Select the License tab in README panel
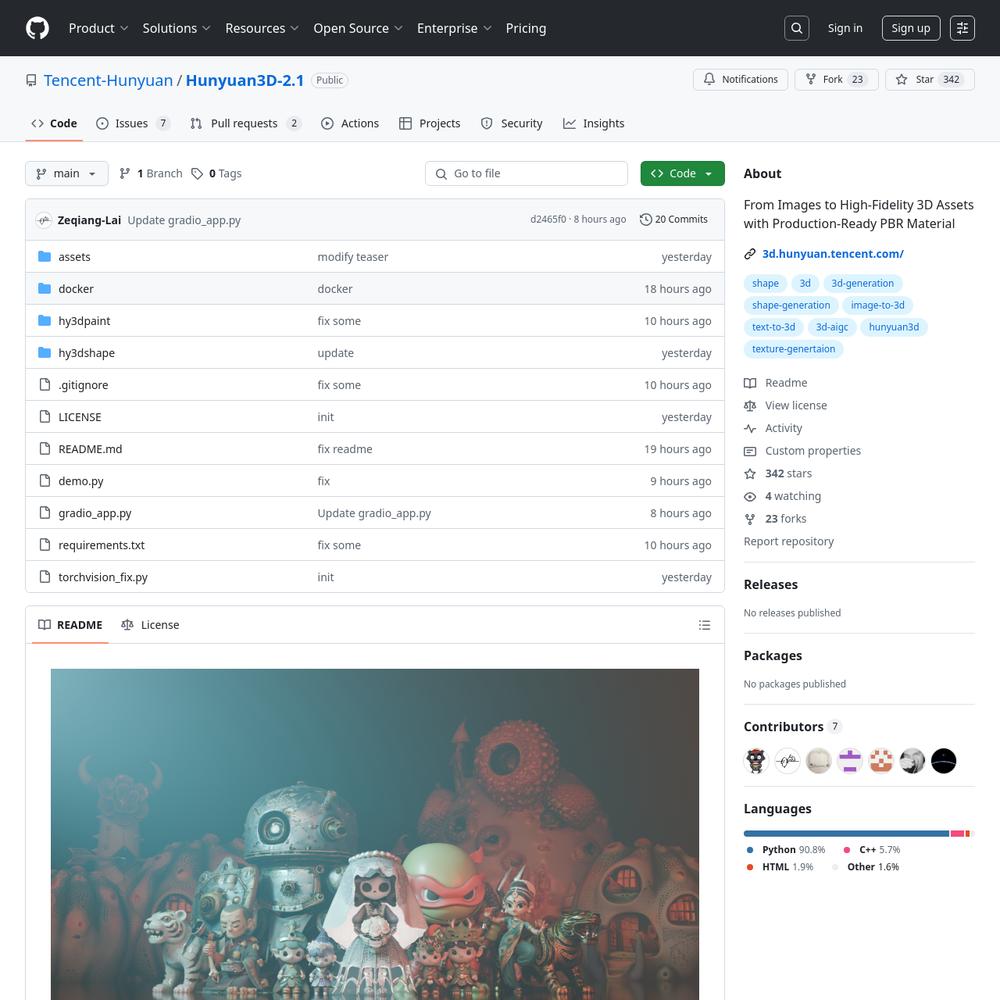 click(x=150, y=625)
